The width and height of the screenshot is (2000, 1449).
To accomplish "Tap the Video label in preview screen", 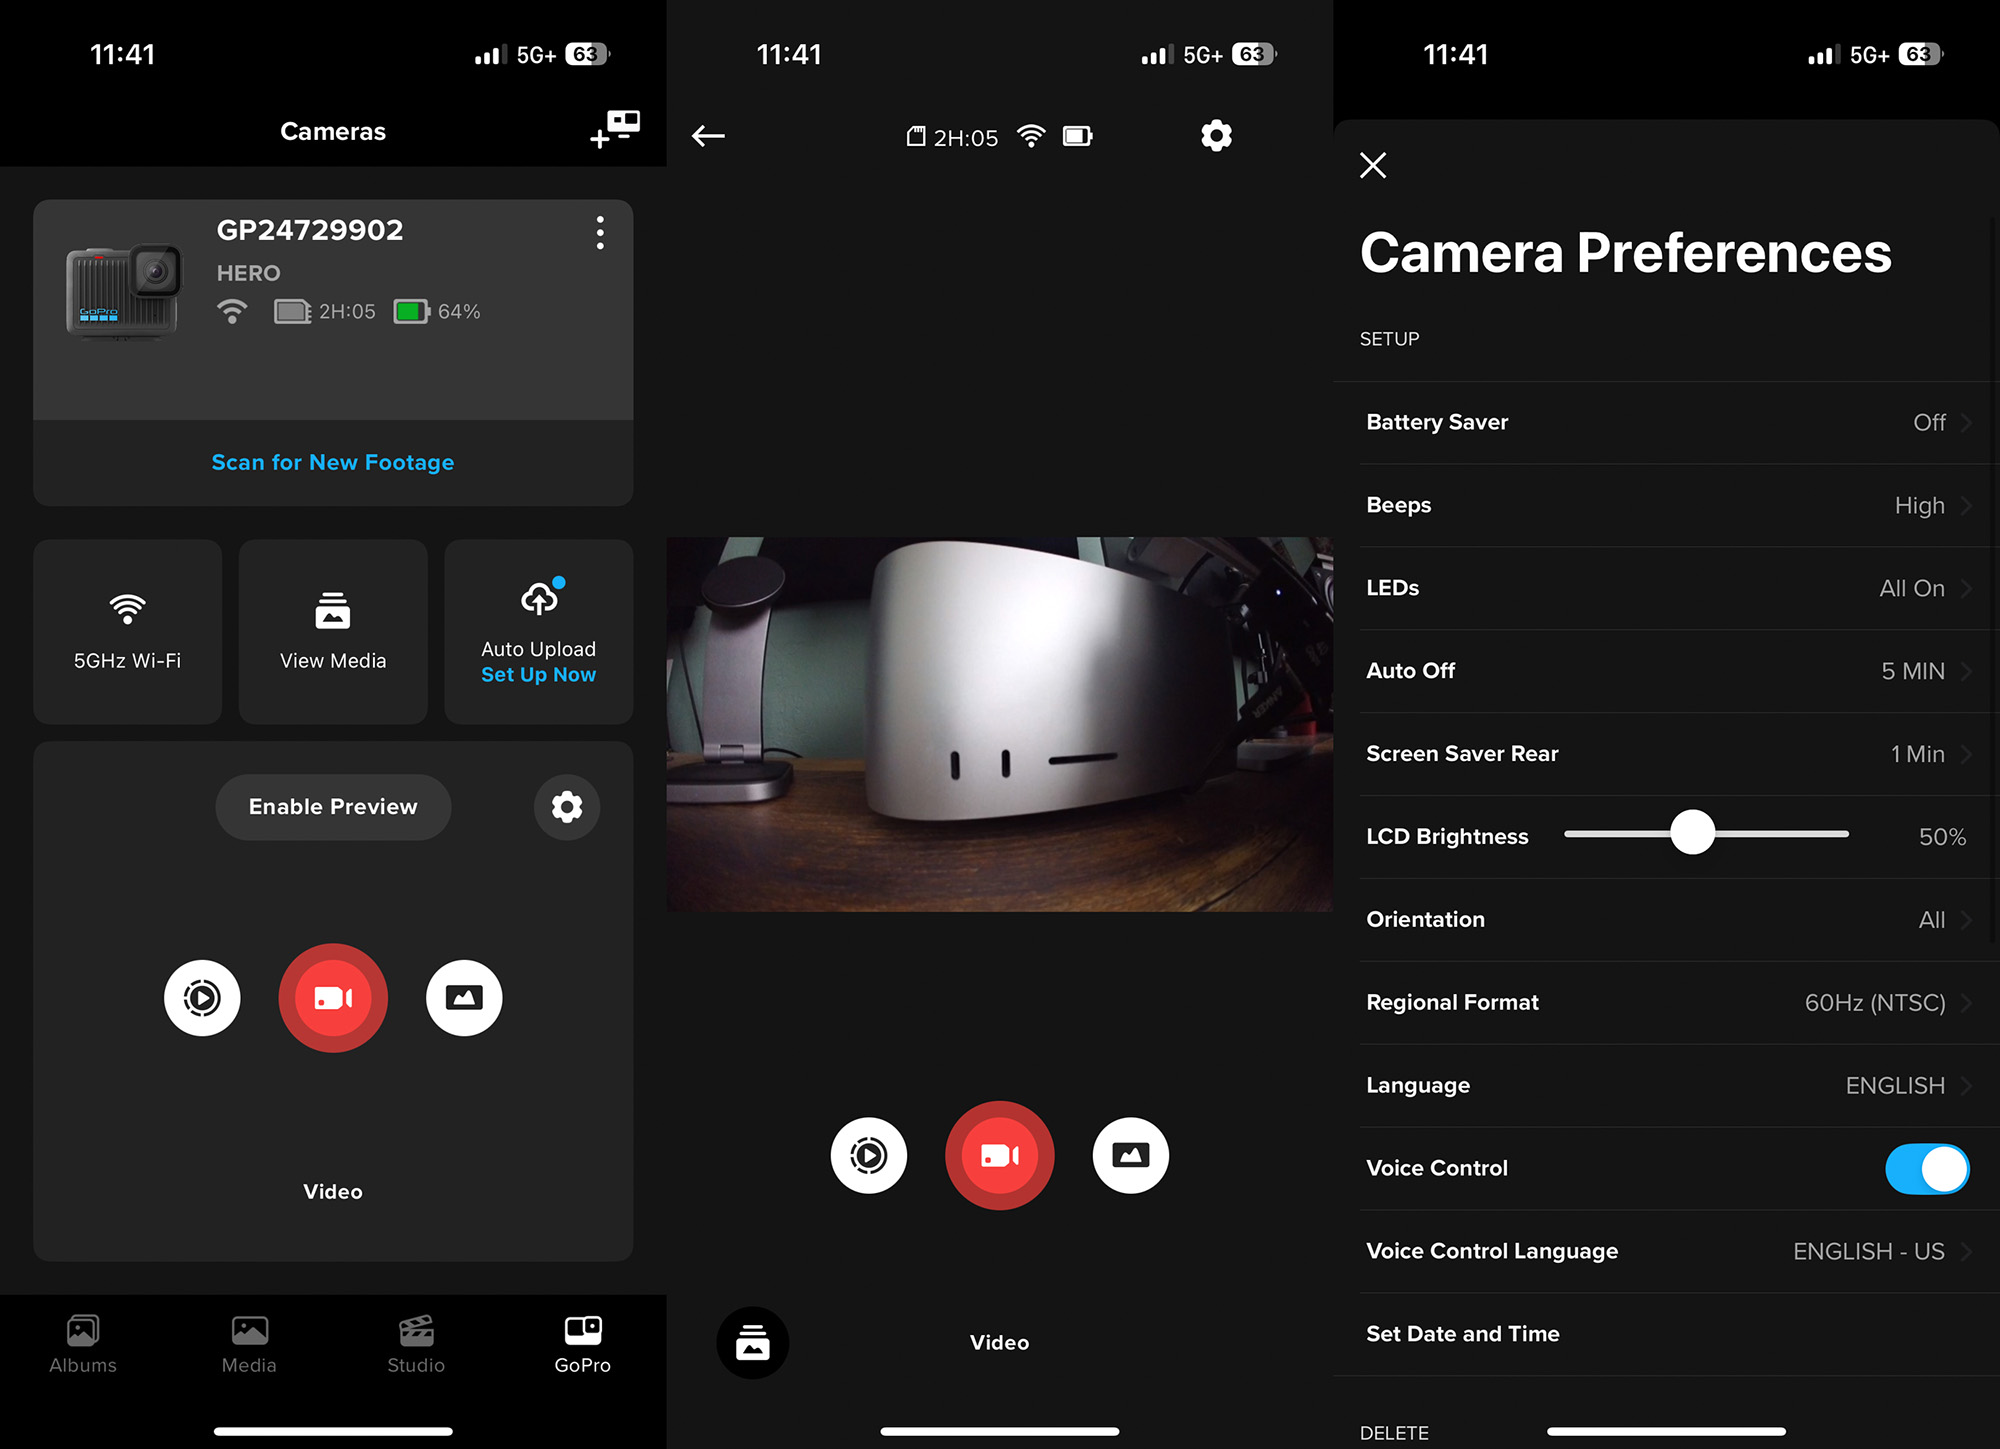I will click(1000, 1343).
